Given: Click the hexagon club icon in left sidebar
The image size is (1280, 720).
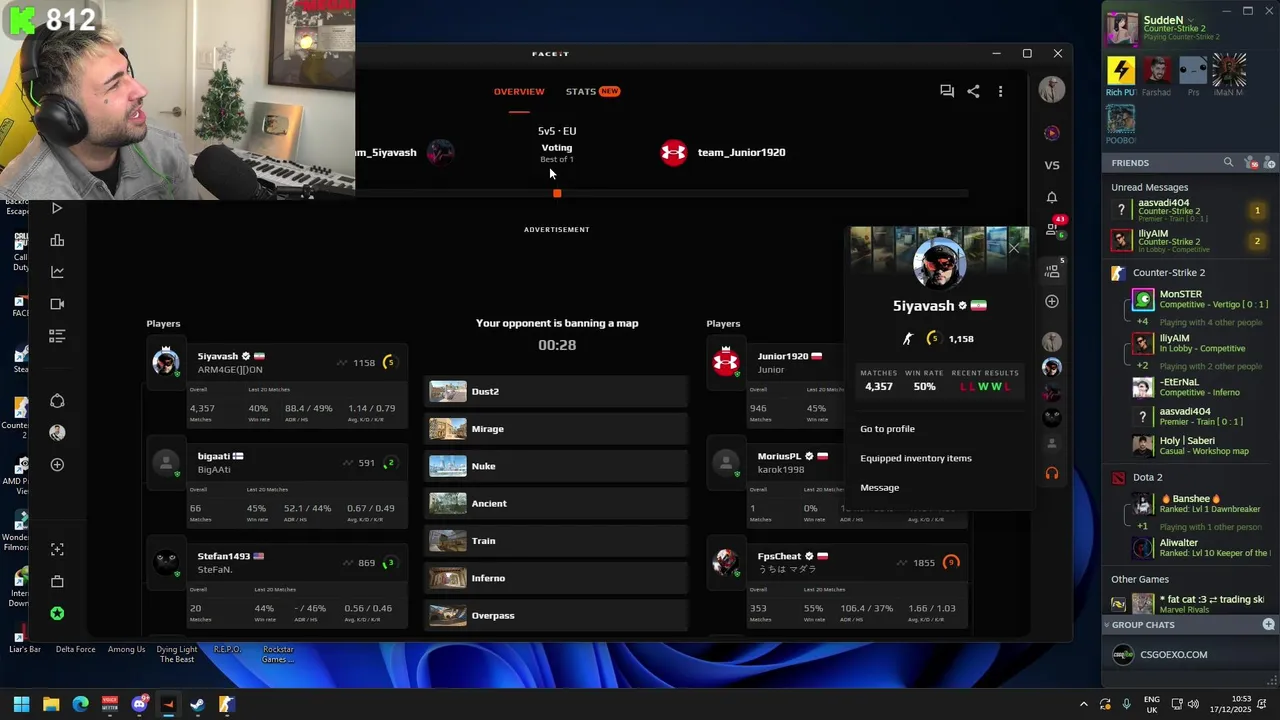Looking at the screenshot, I should [57, 401].
